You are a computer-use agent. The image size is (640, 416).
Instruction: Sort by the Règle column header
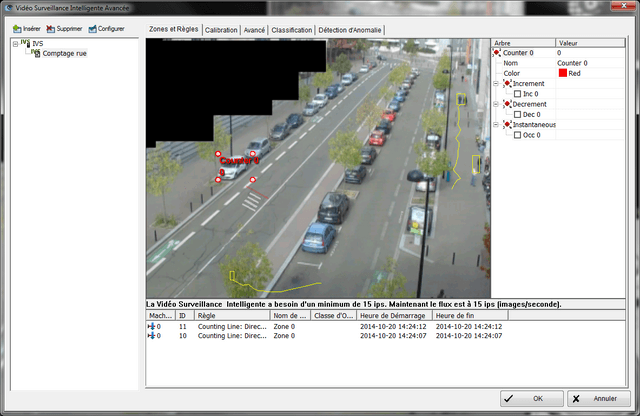(232, 316)
